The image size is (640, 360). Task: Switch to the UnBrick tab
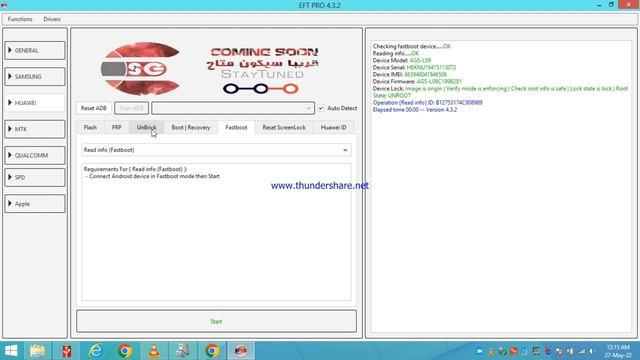click(146, 127)
